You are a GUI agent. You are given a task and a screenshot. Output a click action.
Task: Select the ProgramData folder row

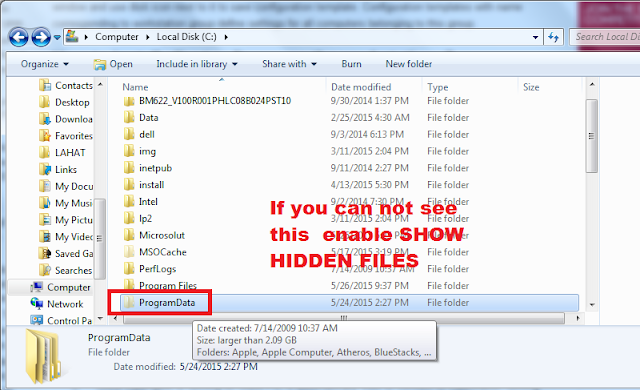pos(349,303)
